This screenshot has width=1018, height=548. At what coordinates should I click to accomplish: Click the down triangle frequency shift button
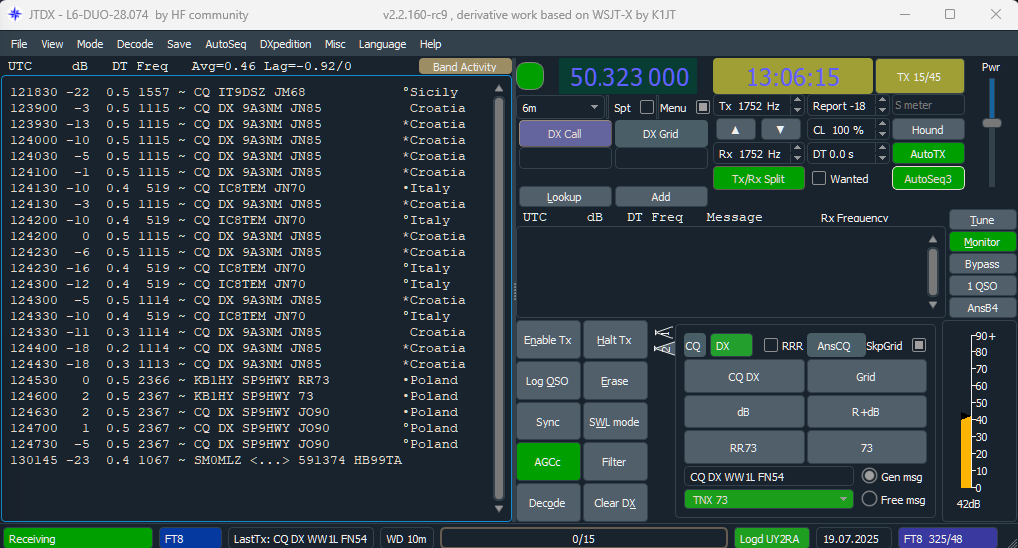[780, 130]
